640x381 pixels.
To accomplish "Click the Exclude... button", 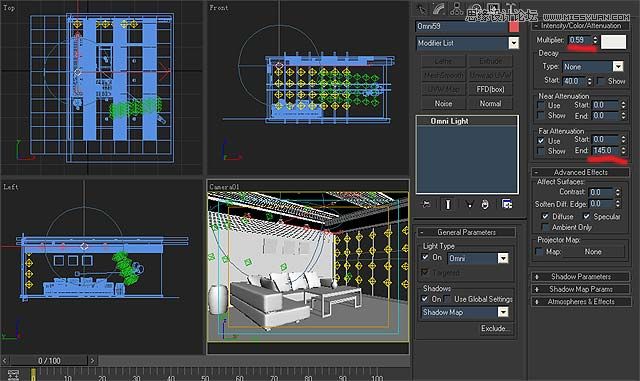I will [x=495, y=328].
